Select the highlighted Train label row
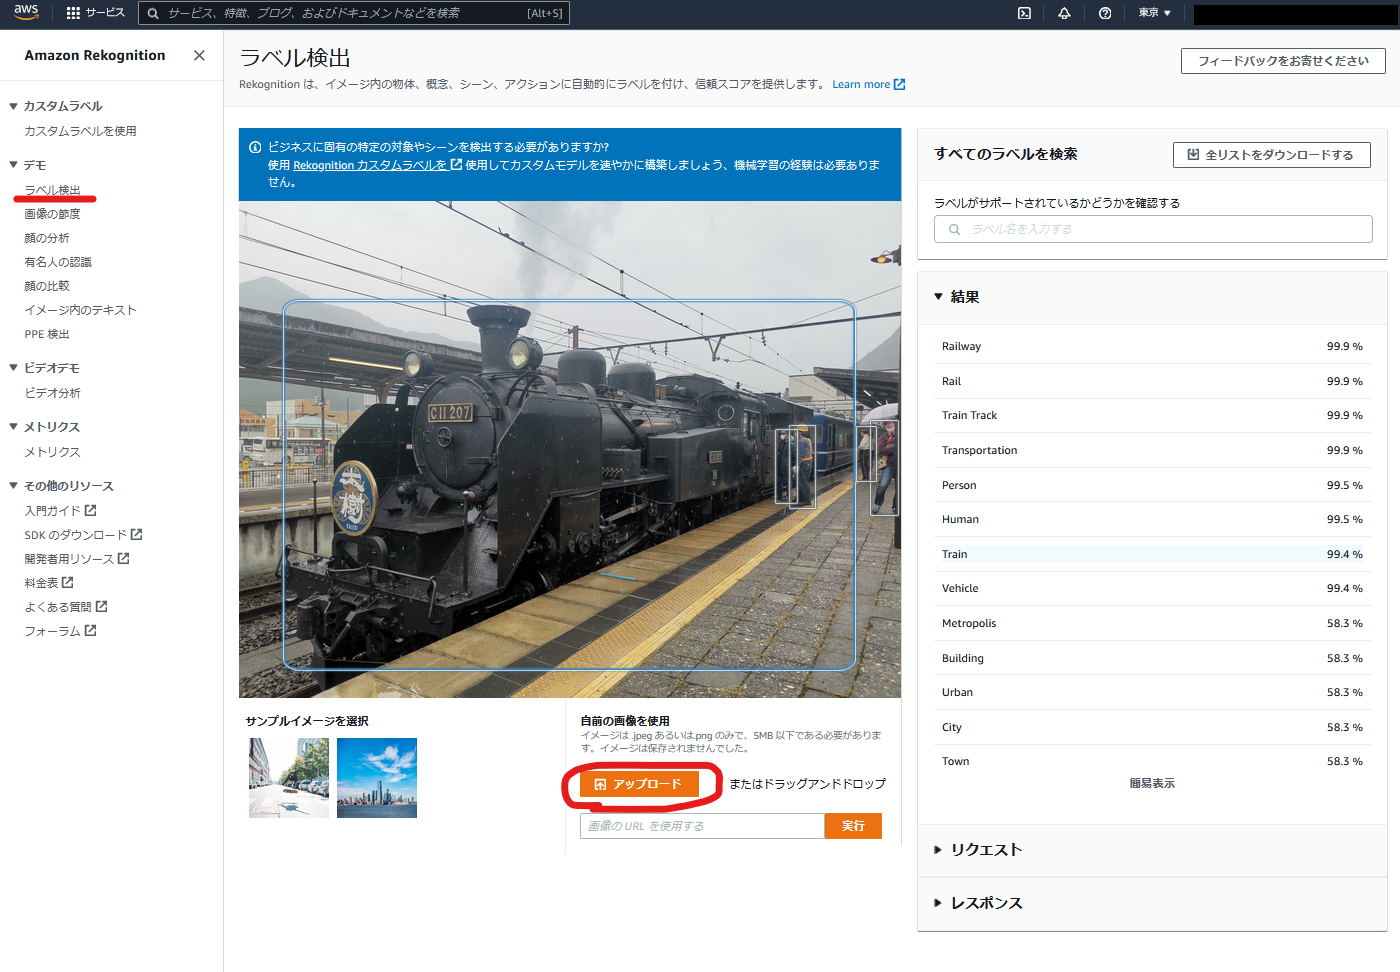This screenshot has height=972, width=1400. pyautogui.click(x=1152, y=554)
